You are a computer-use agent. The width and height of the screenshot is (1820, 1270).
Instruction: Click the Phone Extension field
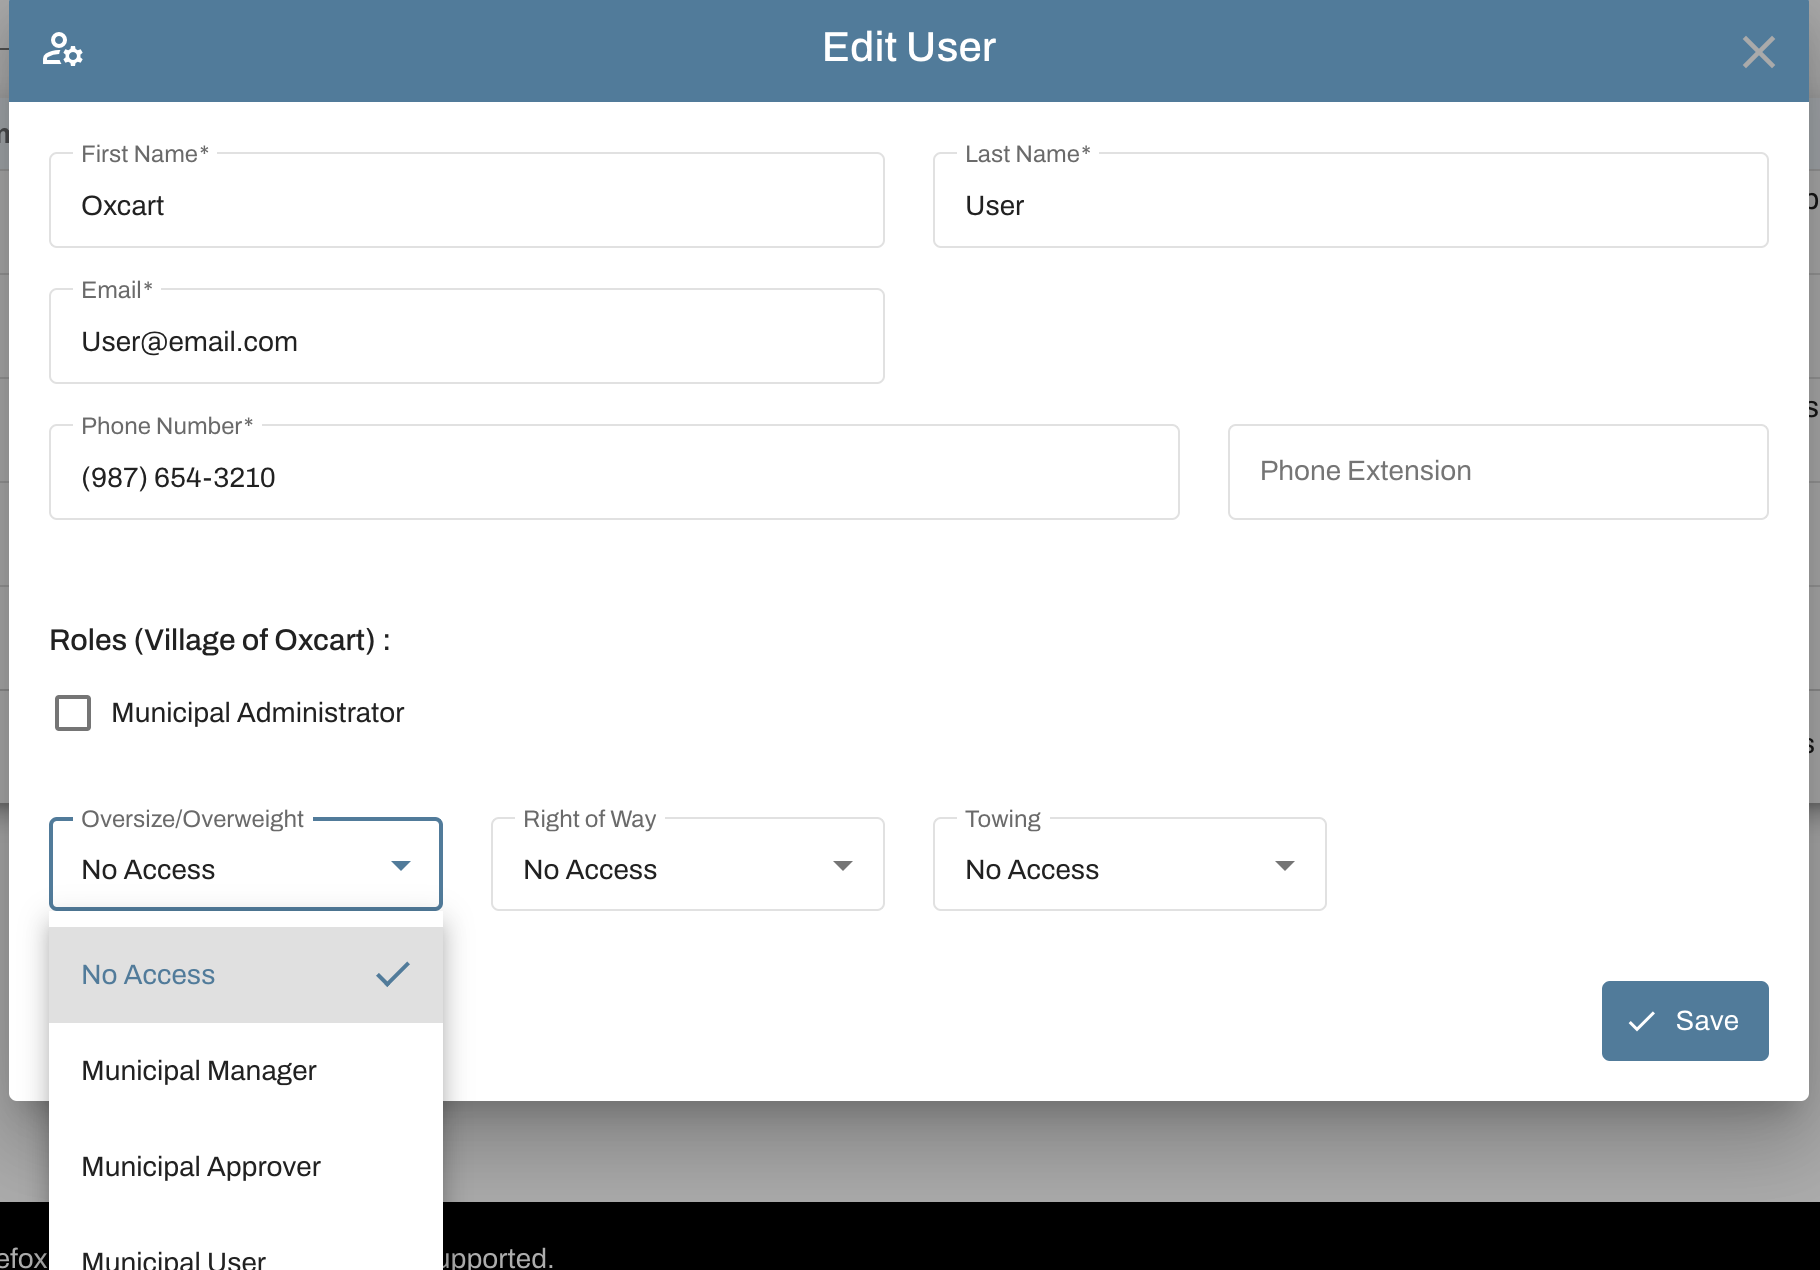click(x=1498, y=472)
